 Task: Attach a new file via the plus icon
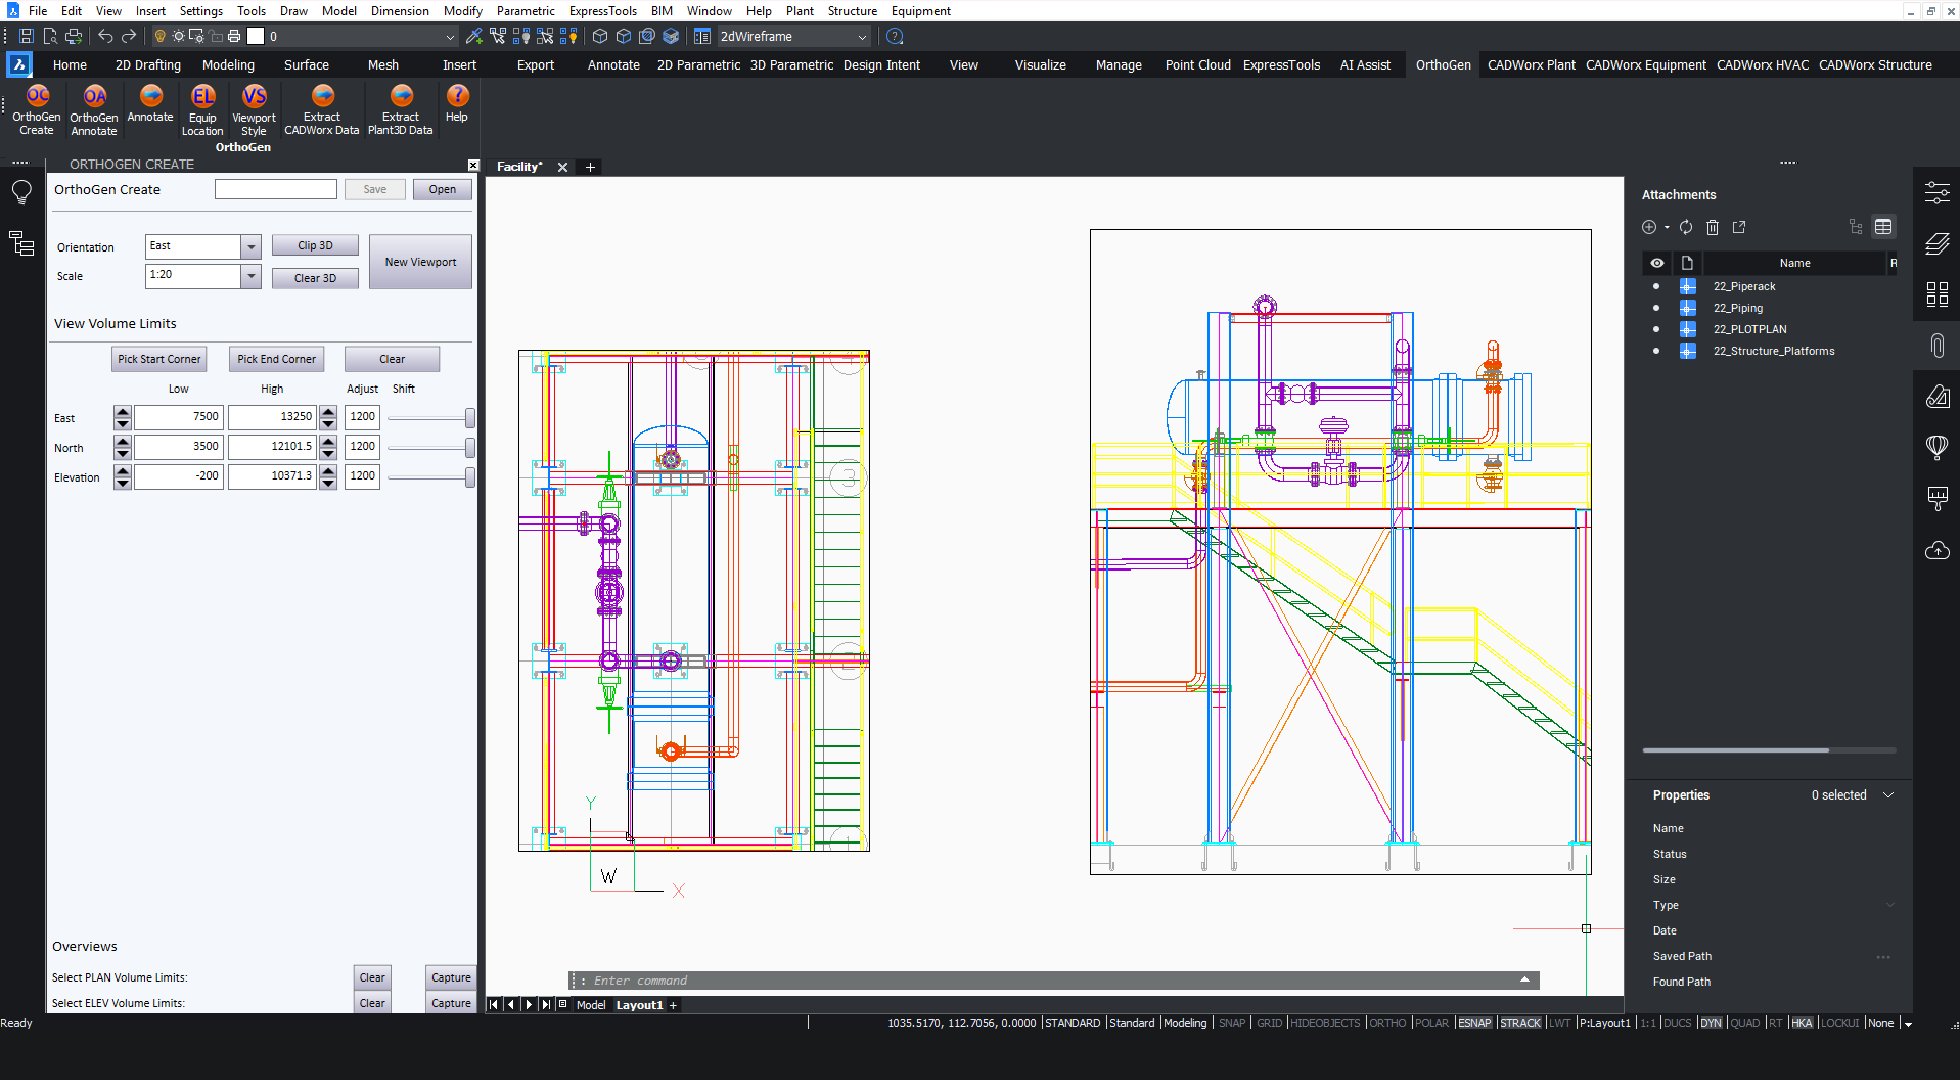point(1649,227)
